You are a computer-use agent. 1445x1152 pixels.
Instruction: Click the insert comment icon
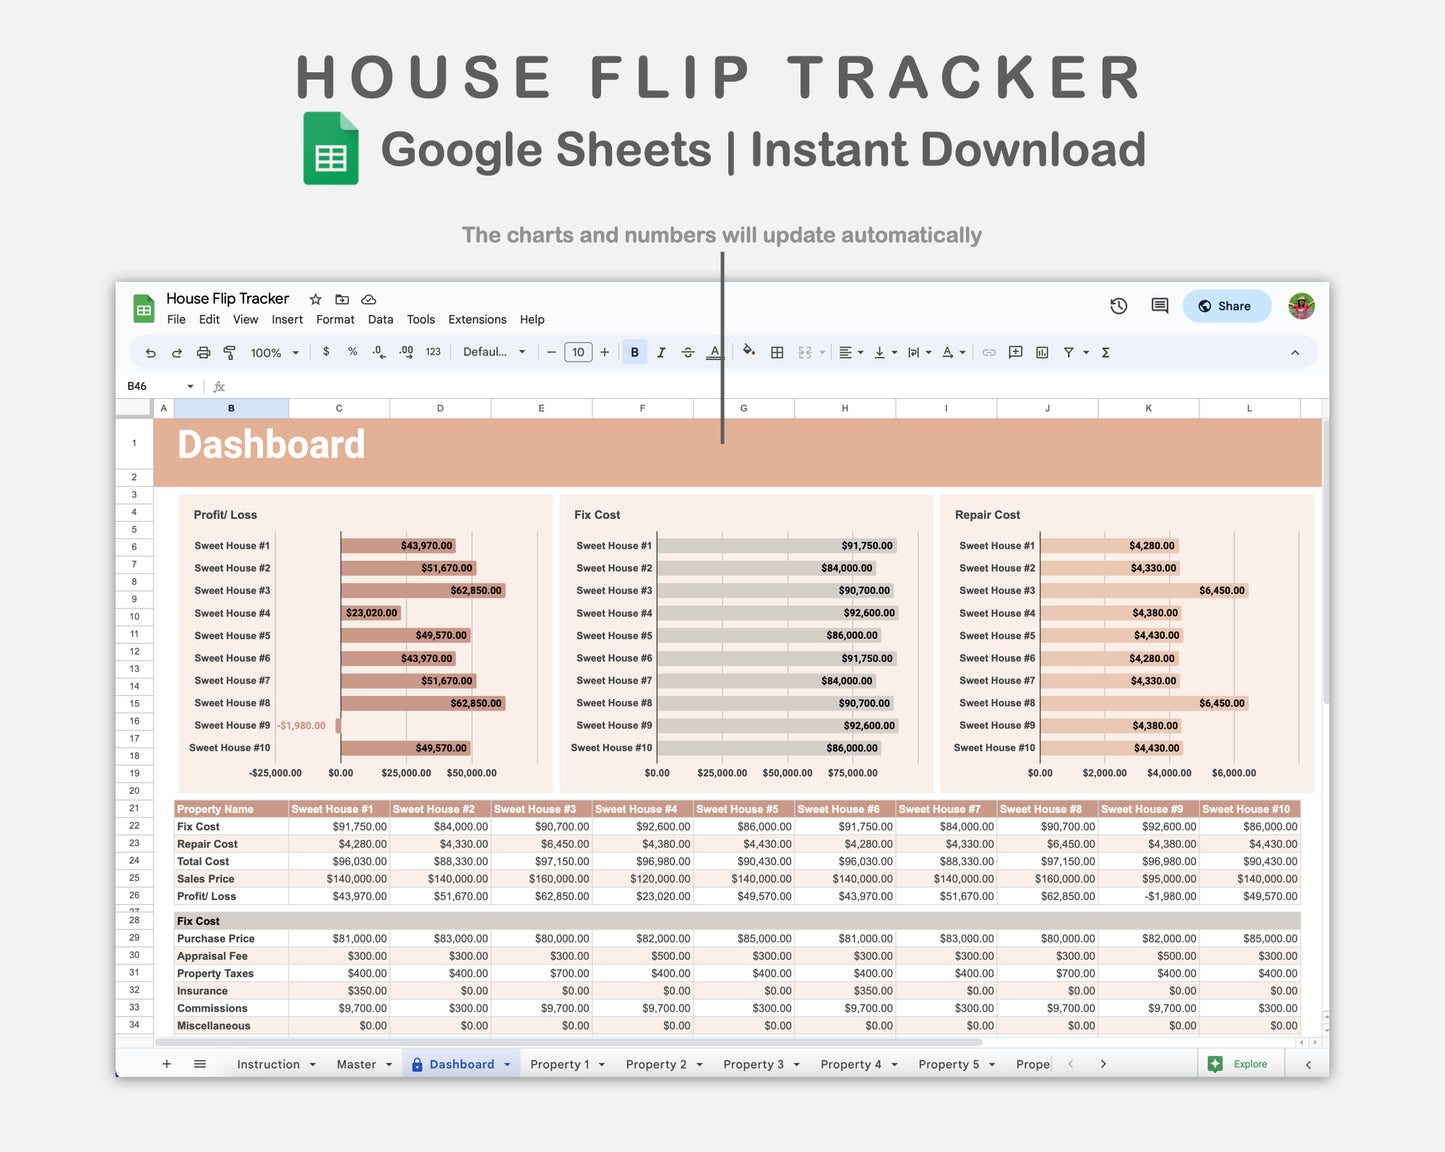point(1015,352)
